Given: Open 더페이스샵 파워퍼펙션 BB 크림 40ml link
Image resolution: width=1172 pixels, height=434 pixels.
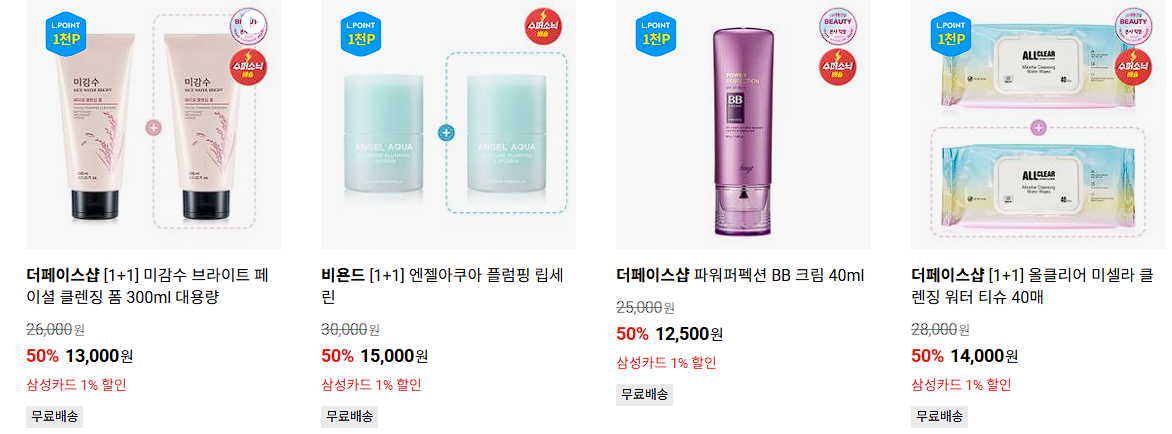Looking at the screenshot, I should [740, 276].
